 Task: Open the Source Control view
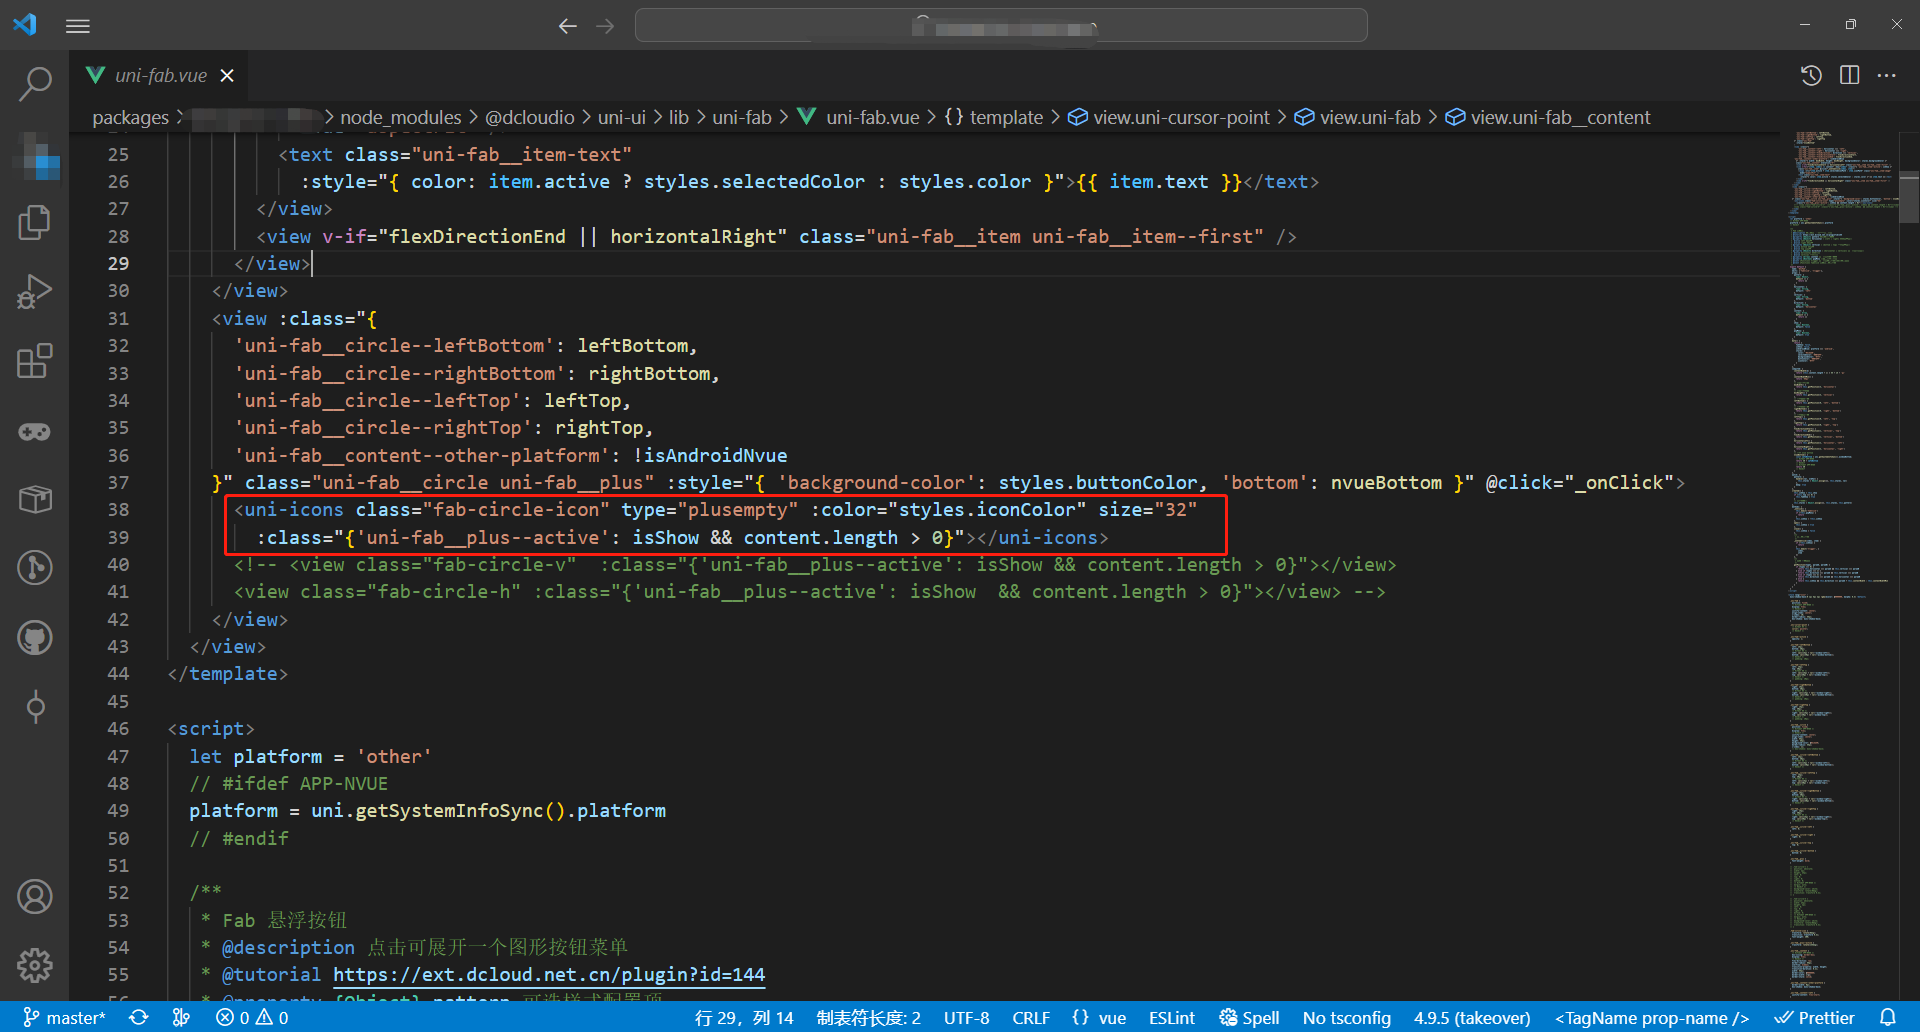click(x=36, y=567)
